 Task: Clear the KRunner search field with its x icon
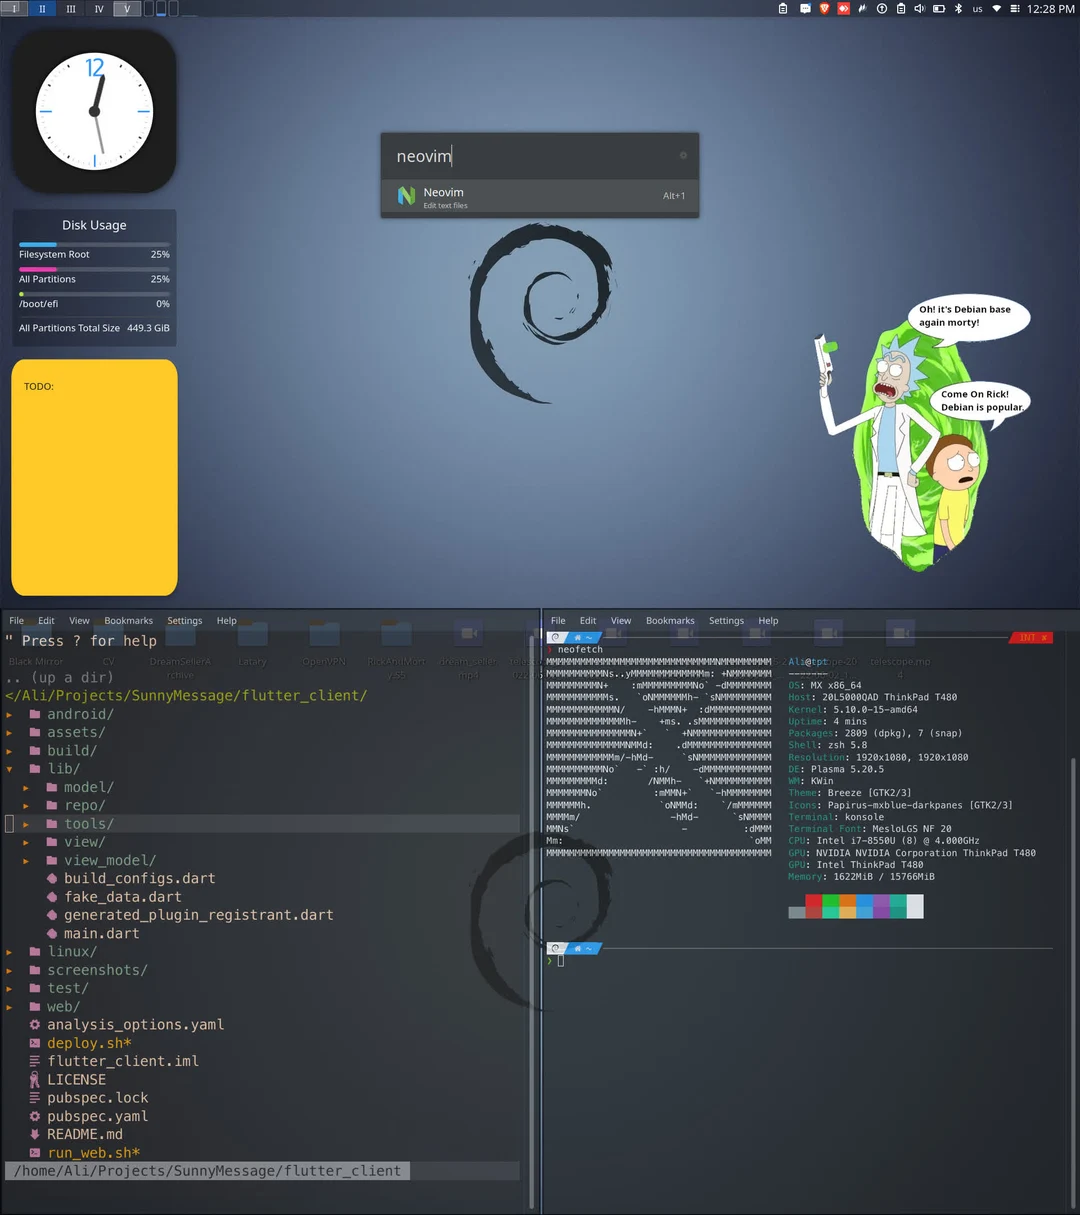click(683, 155)
